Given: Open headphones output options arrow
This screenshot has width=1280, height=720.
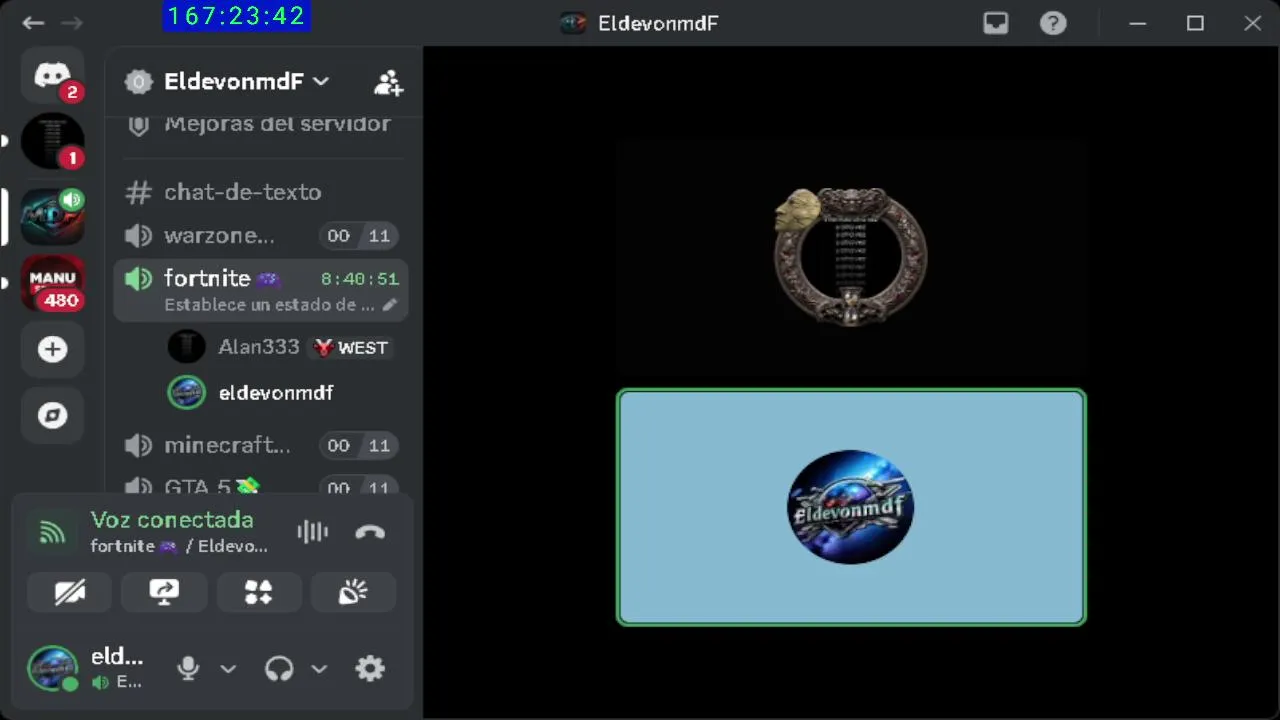Looking at the screenshot, I should pyautogui.click(x=319, y=668).
